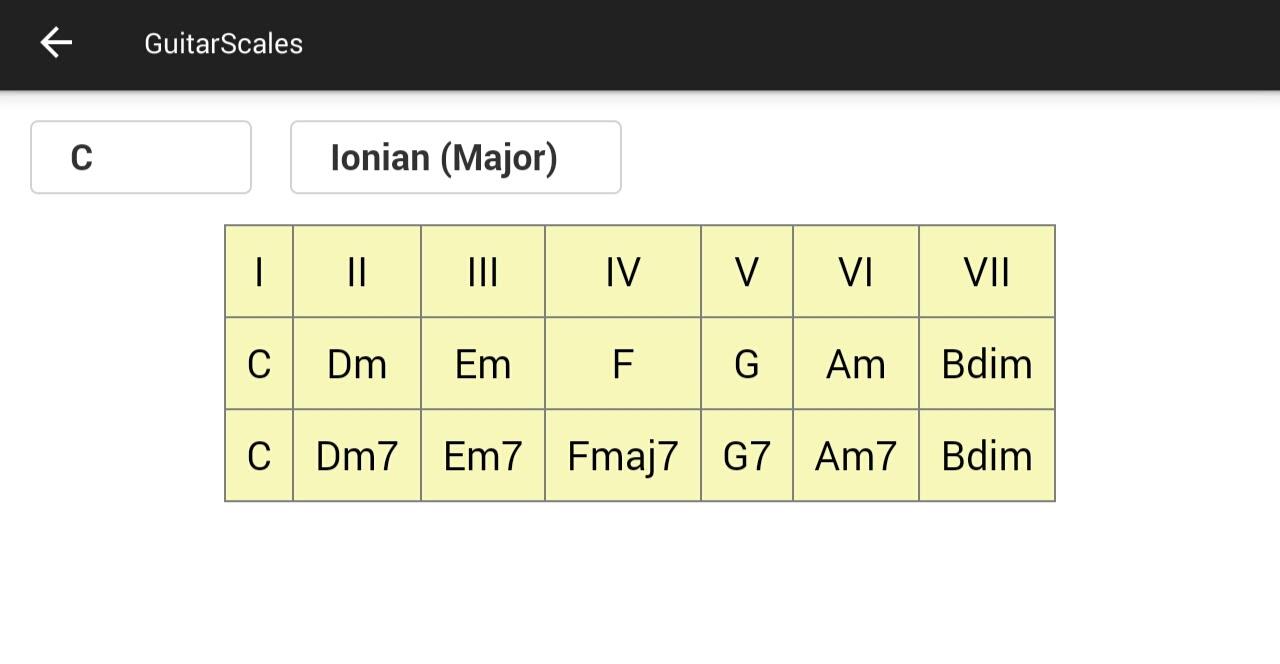This screenshot has height=664, width=1280.
Task: Click the degree III header cell
Action: [483, 272]
